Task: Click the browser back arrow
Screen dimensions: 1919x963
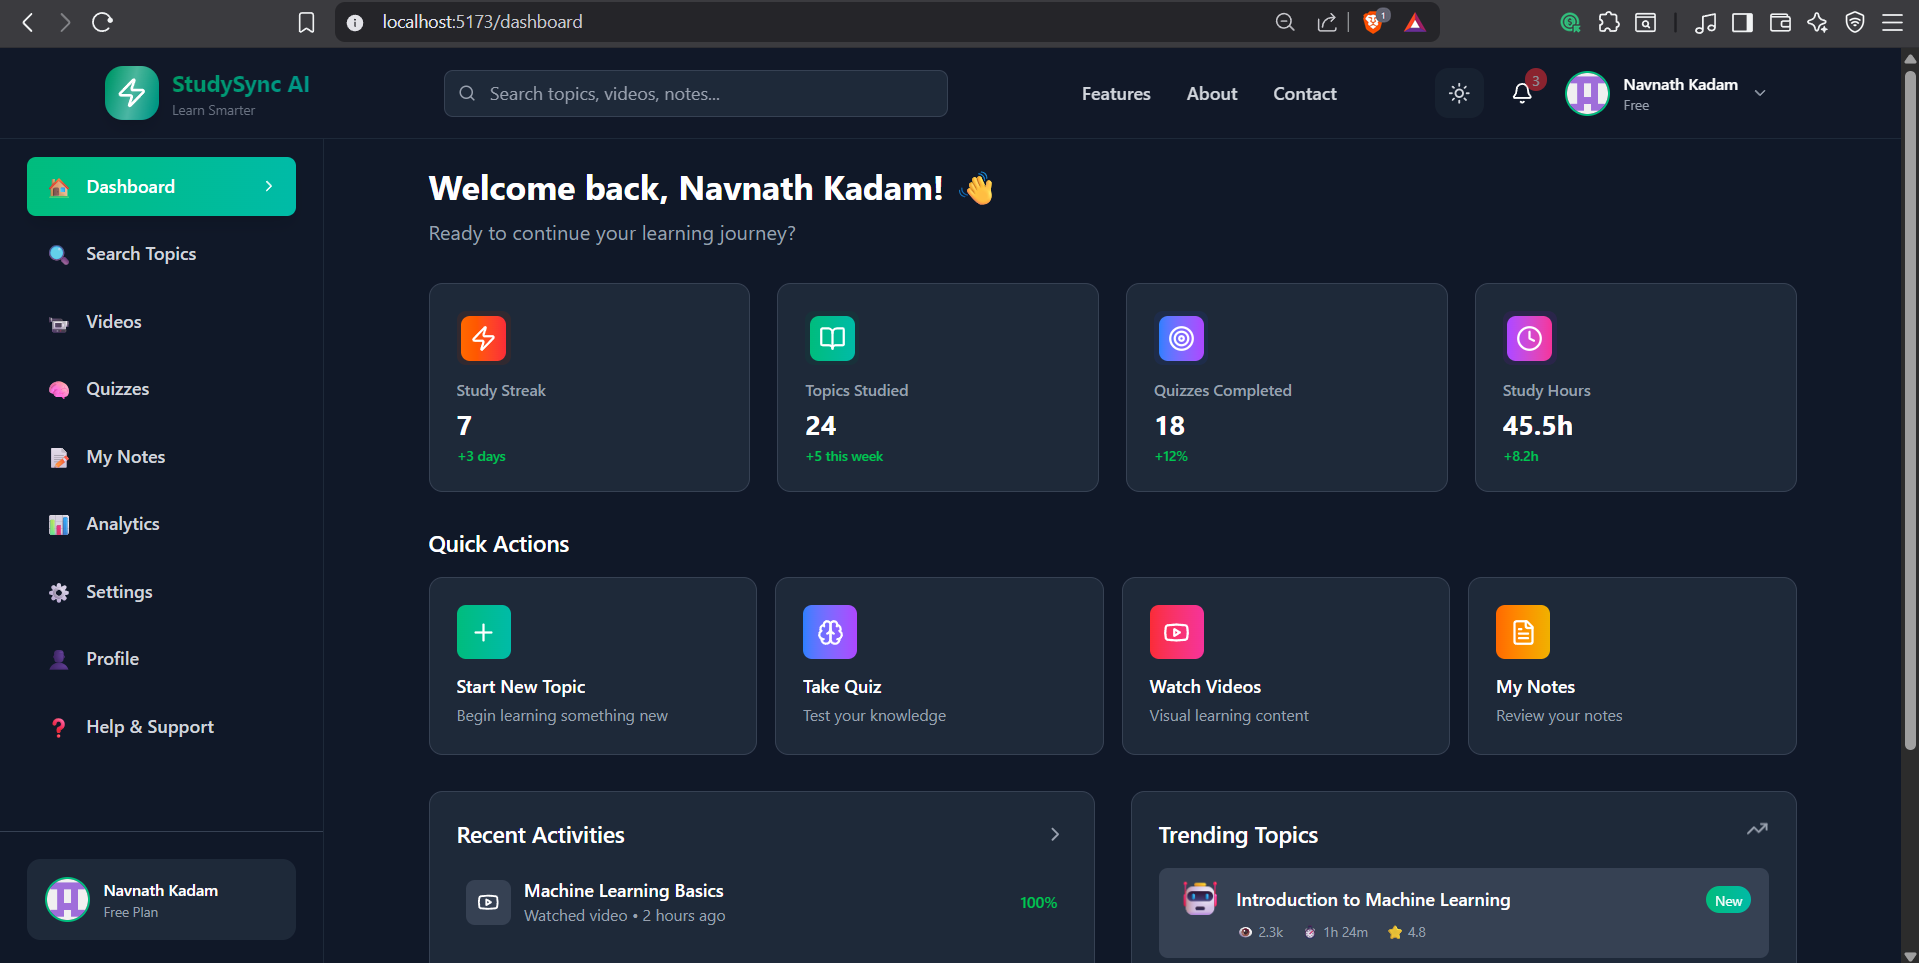Action: [x=28, y=22]
